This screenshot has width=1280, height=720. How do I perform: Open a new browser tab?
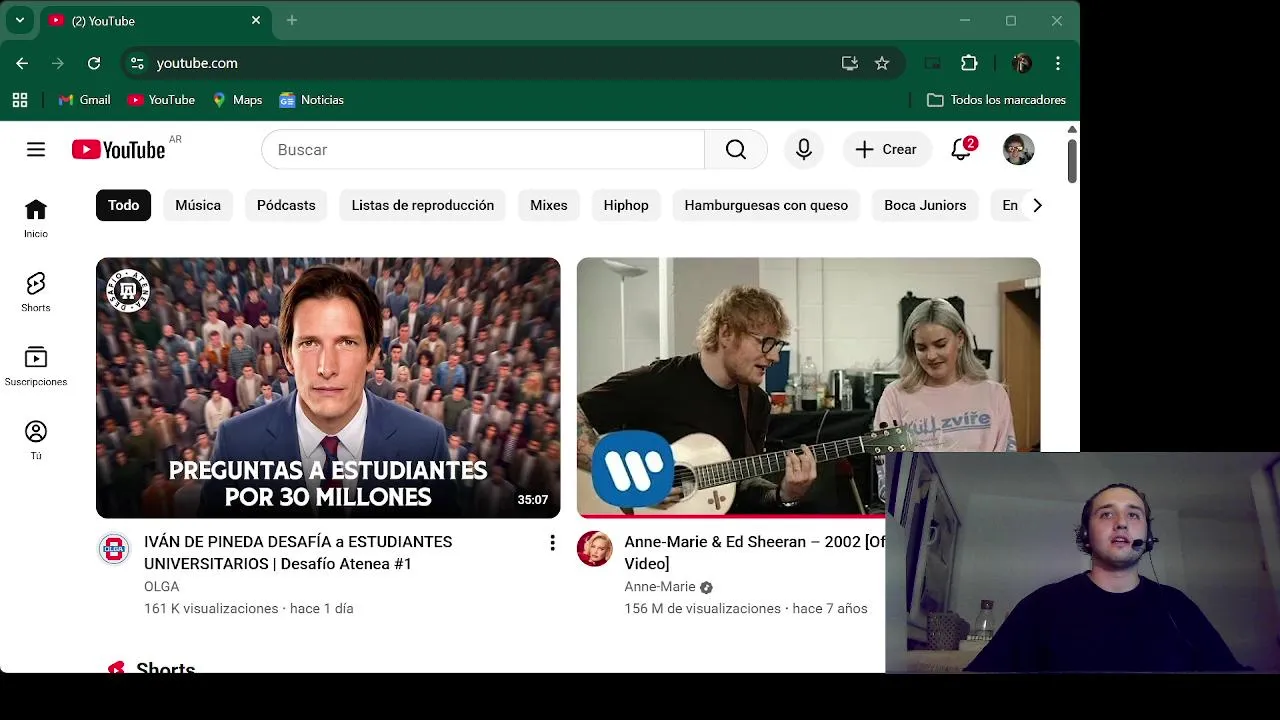point(292,20)
